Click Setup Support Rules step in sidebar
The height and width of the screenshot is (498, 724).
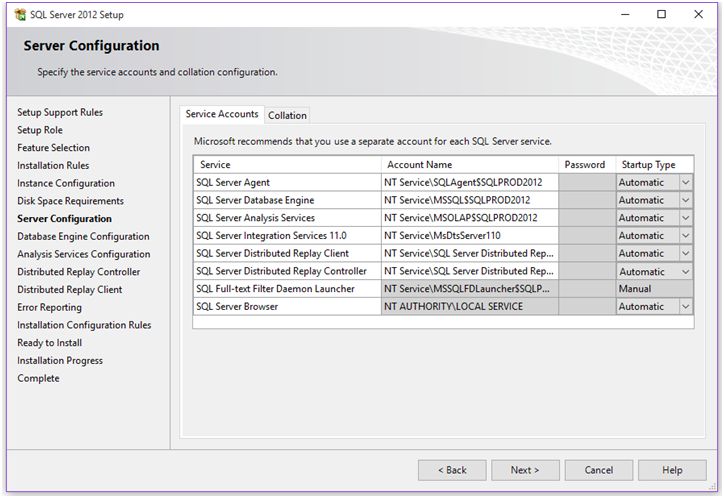pos(60,113)
